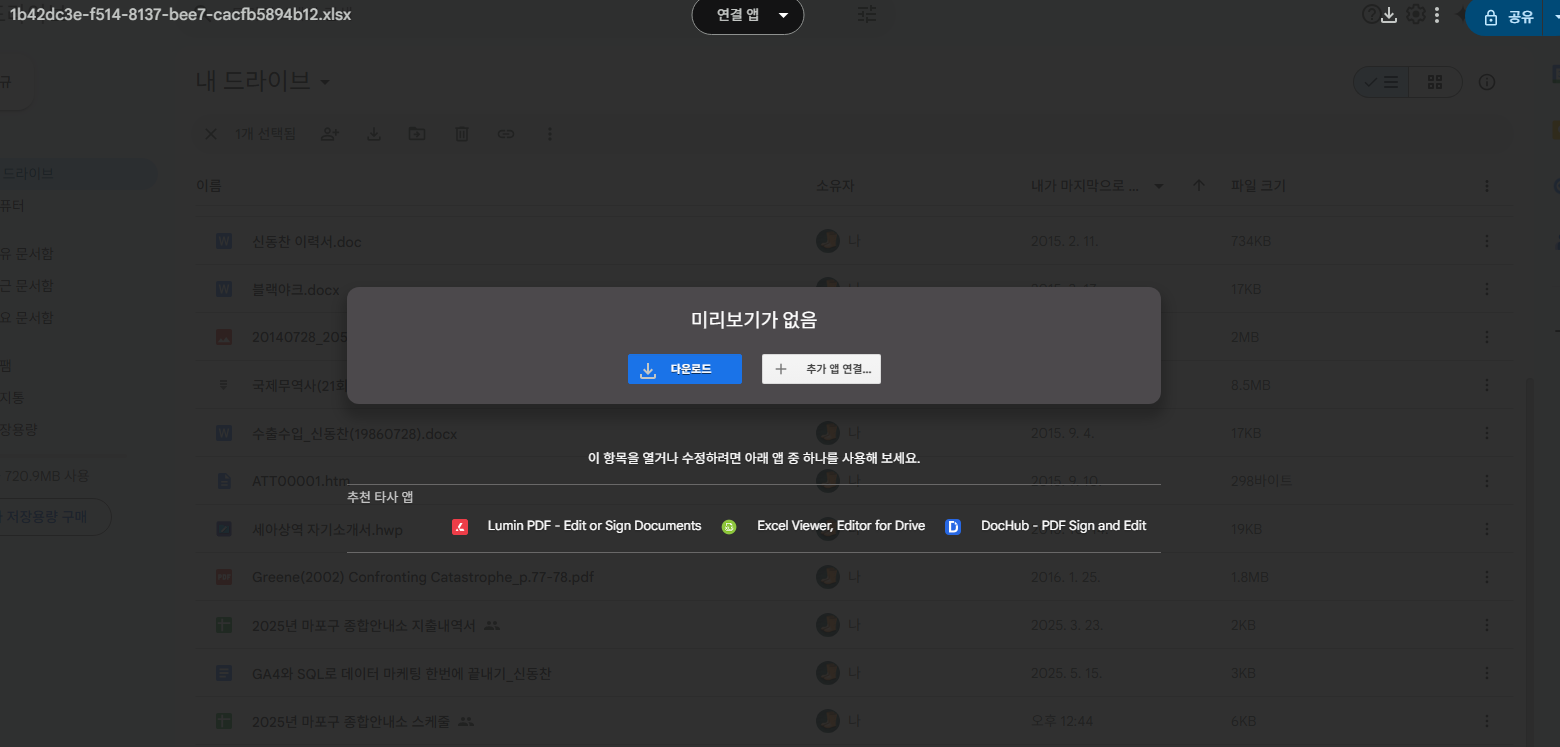
Task: Click the PDF icon of Greene(2002) file
Action: coord(224,577)
